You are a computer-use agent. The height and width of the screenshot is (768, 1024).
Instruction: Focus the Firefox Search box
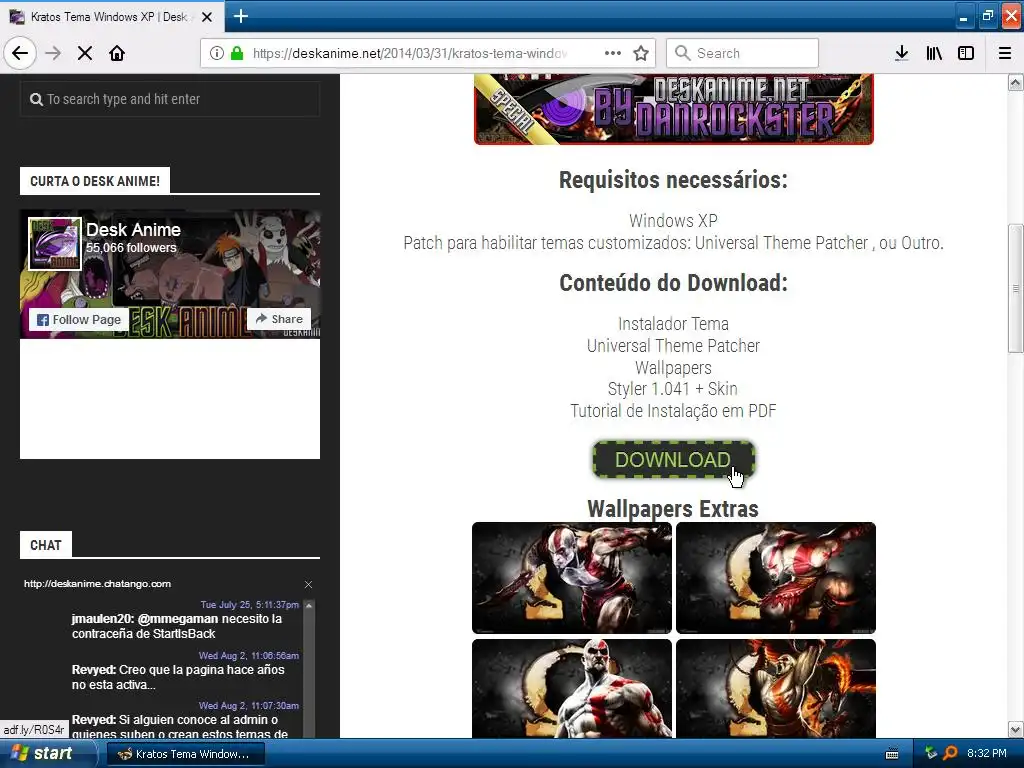(743, 53)
